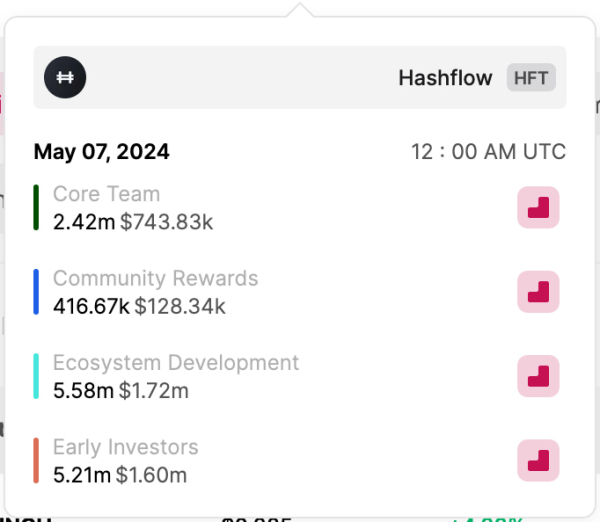The width and height of the screenshot is (600, 522).
Task: Click the blue Community Rewards color bar
Action: [36, 291]
